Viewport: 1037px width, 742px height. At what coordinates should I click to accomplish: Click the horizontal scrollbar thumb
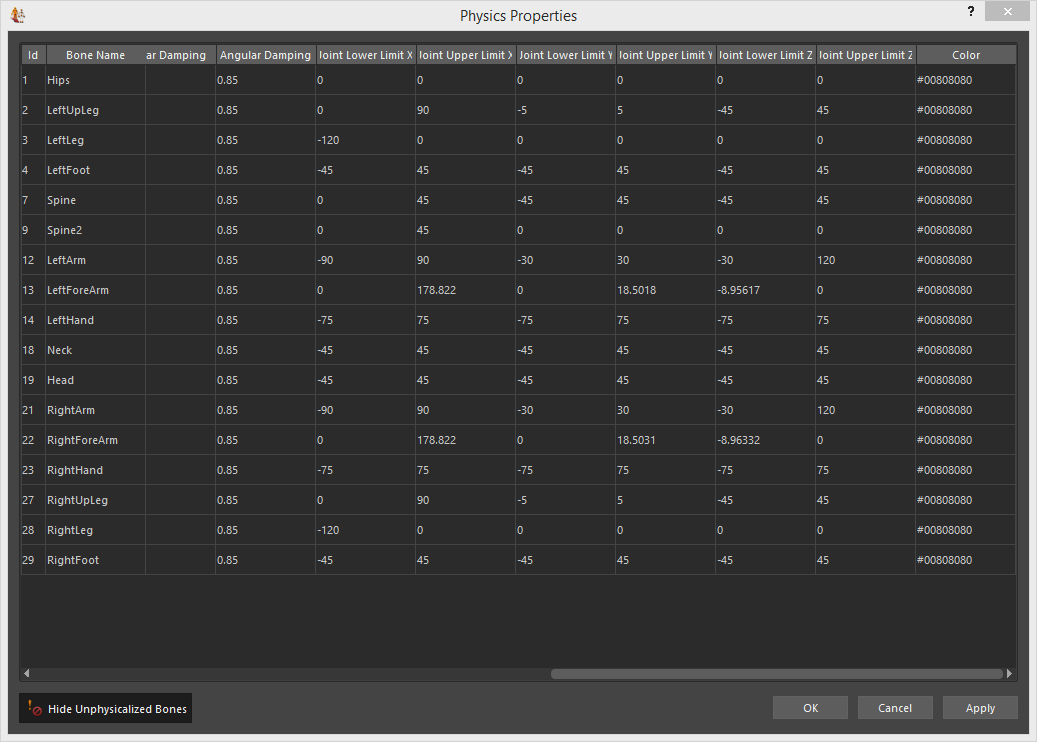point(777,673)
